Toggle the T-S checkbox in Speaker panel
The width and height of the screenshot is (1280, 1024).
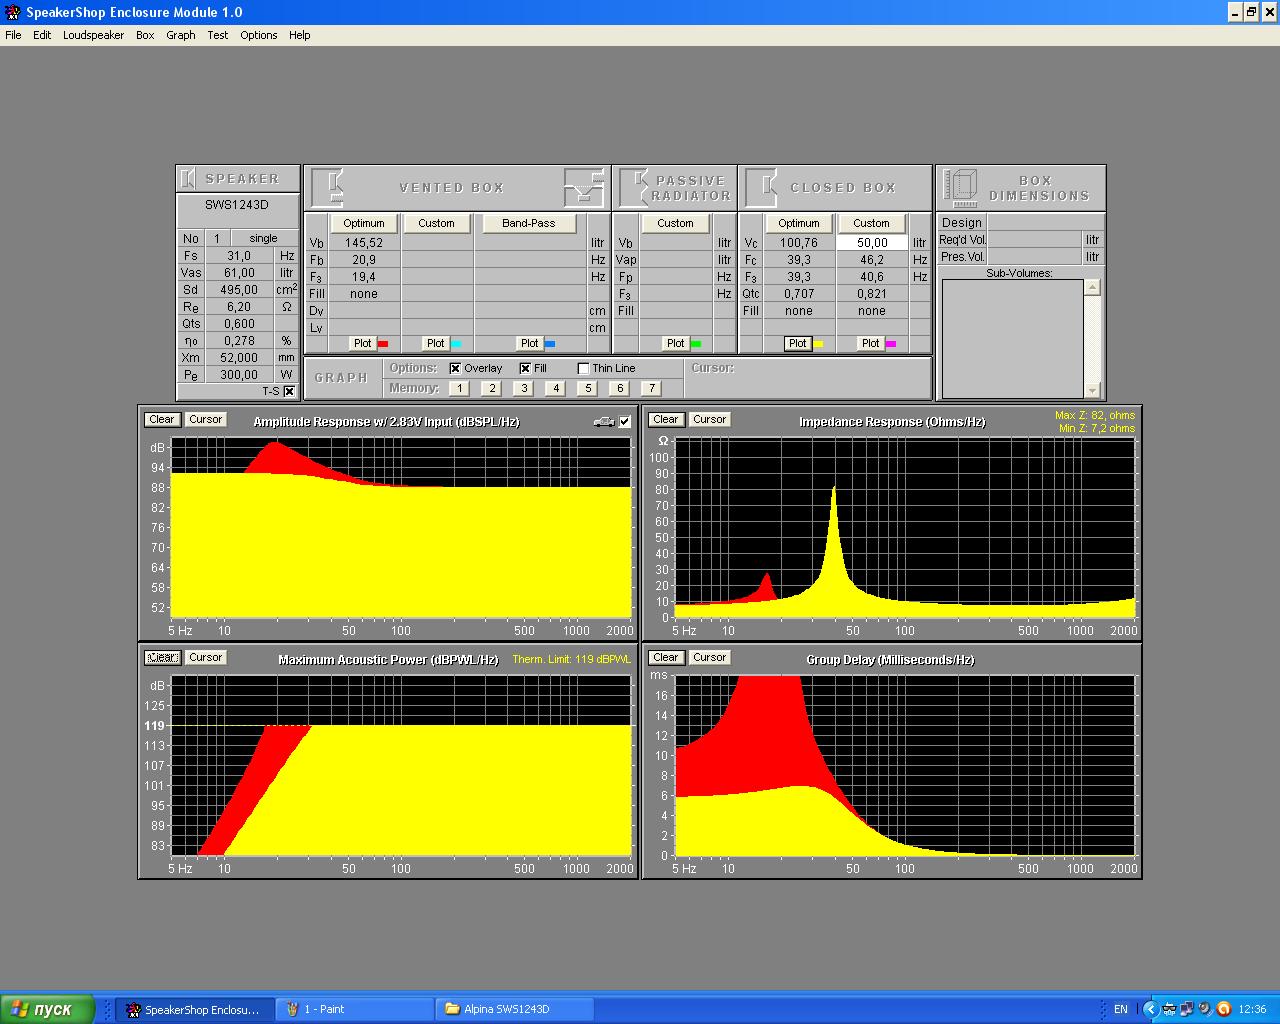(289, 391)
